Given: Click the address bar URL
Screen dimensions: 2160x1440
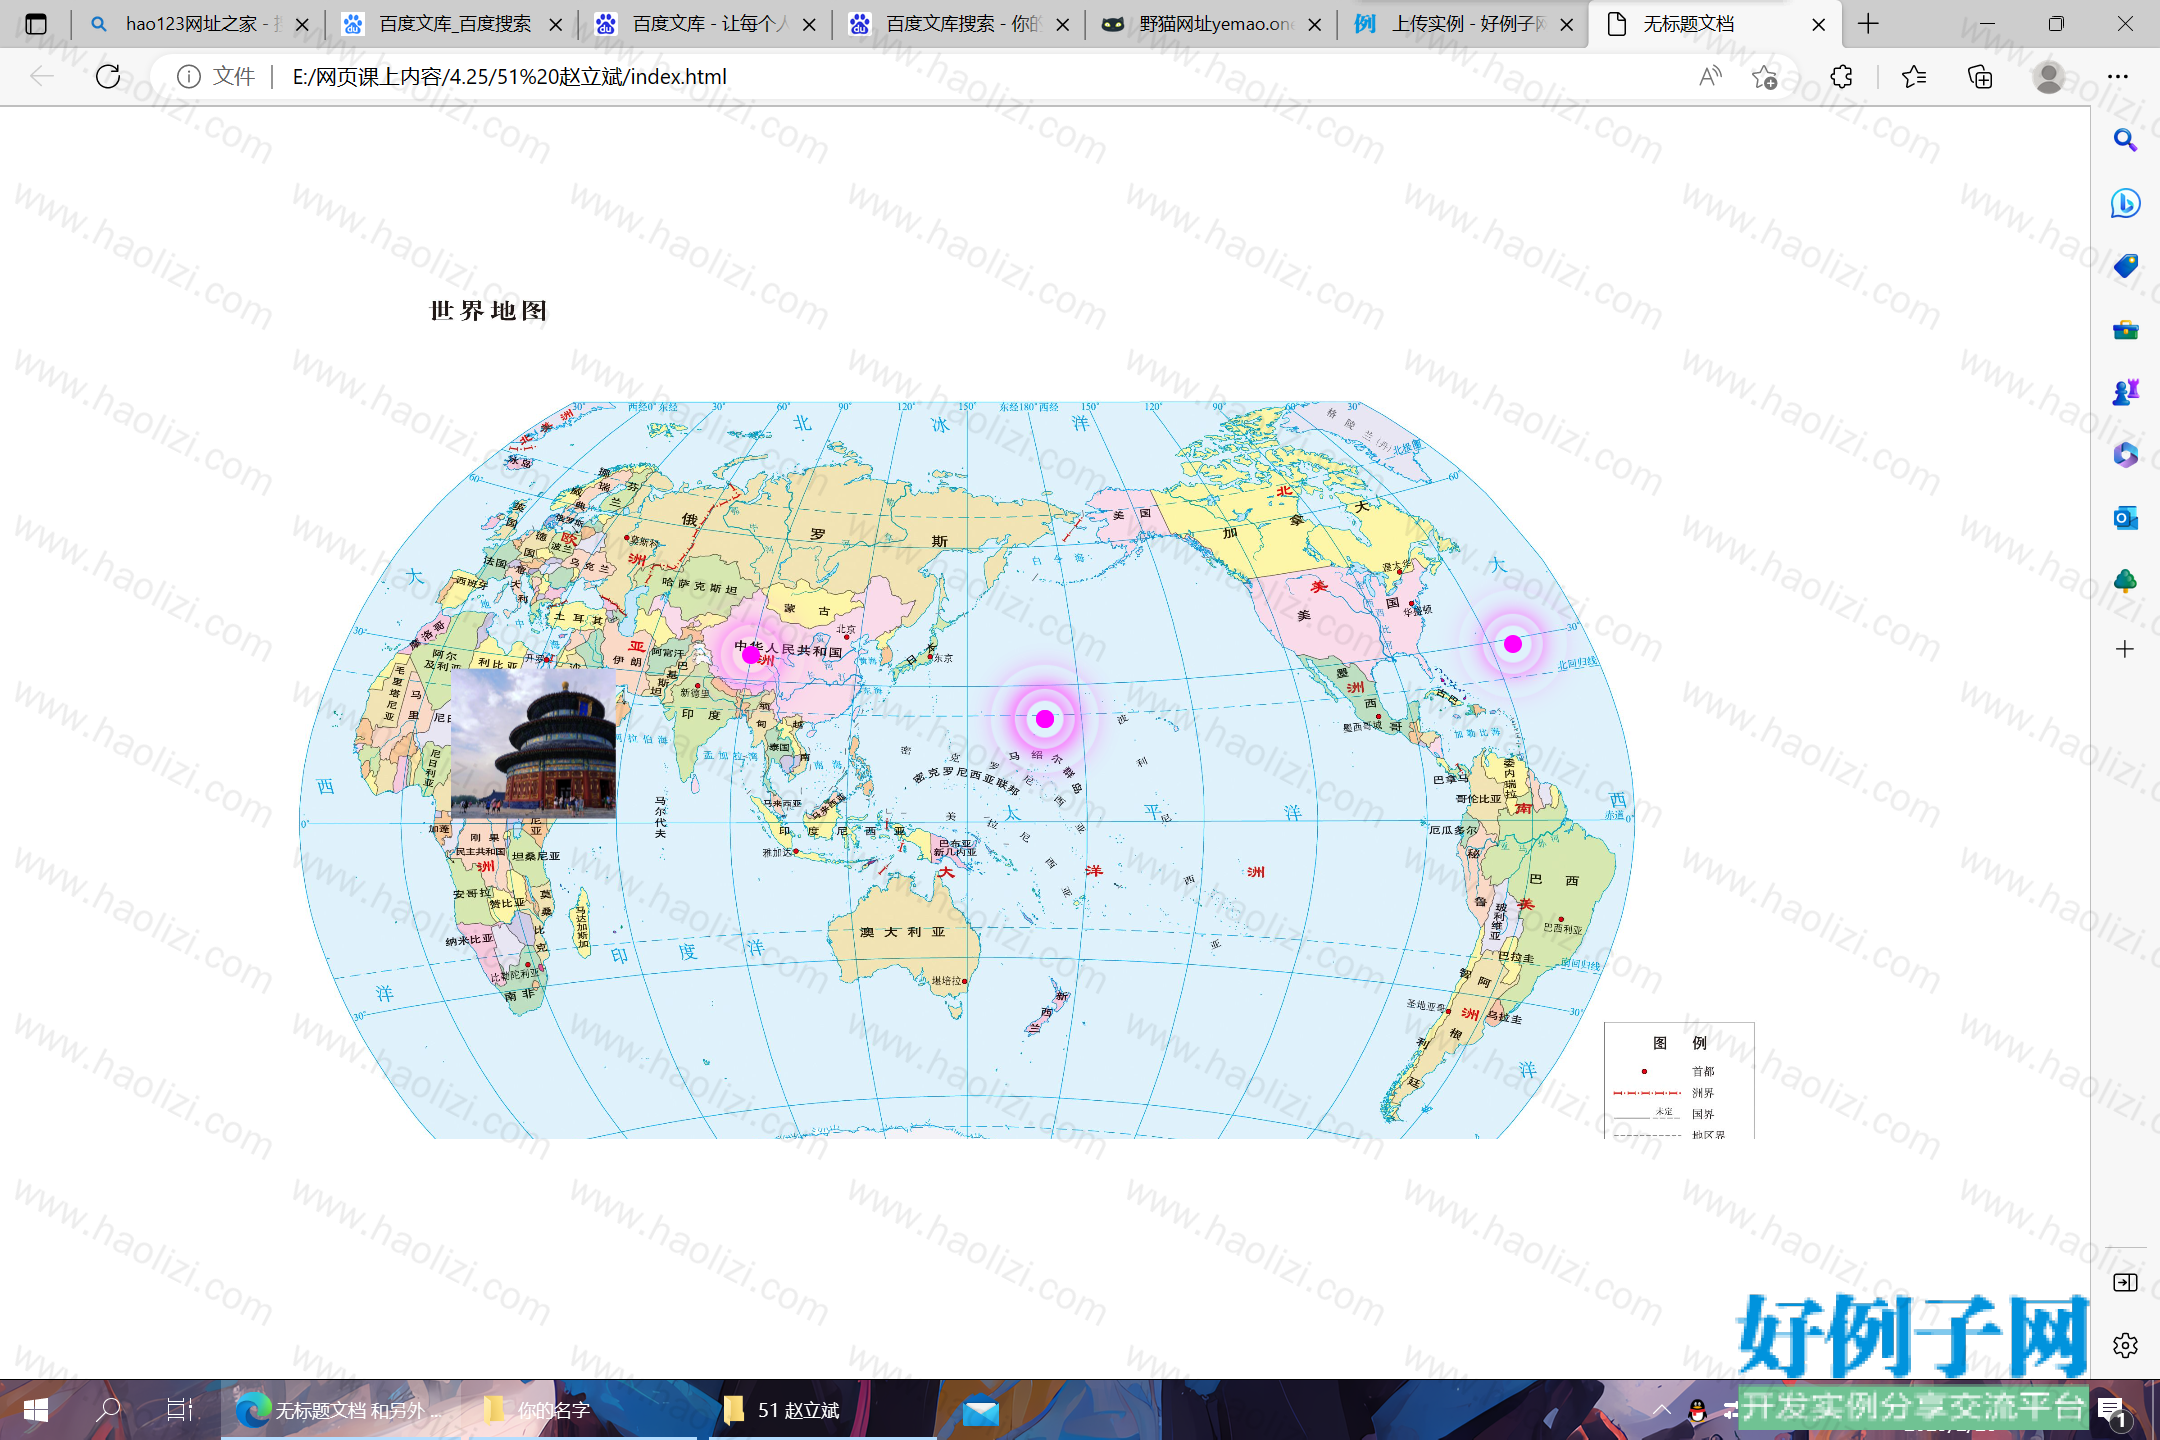Looking at the screenshot, I should point(509,76).
